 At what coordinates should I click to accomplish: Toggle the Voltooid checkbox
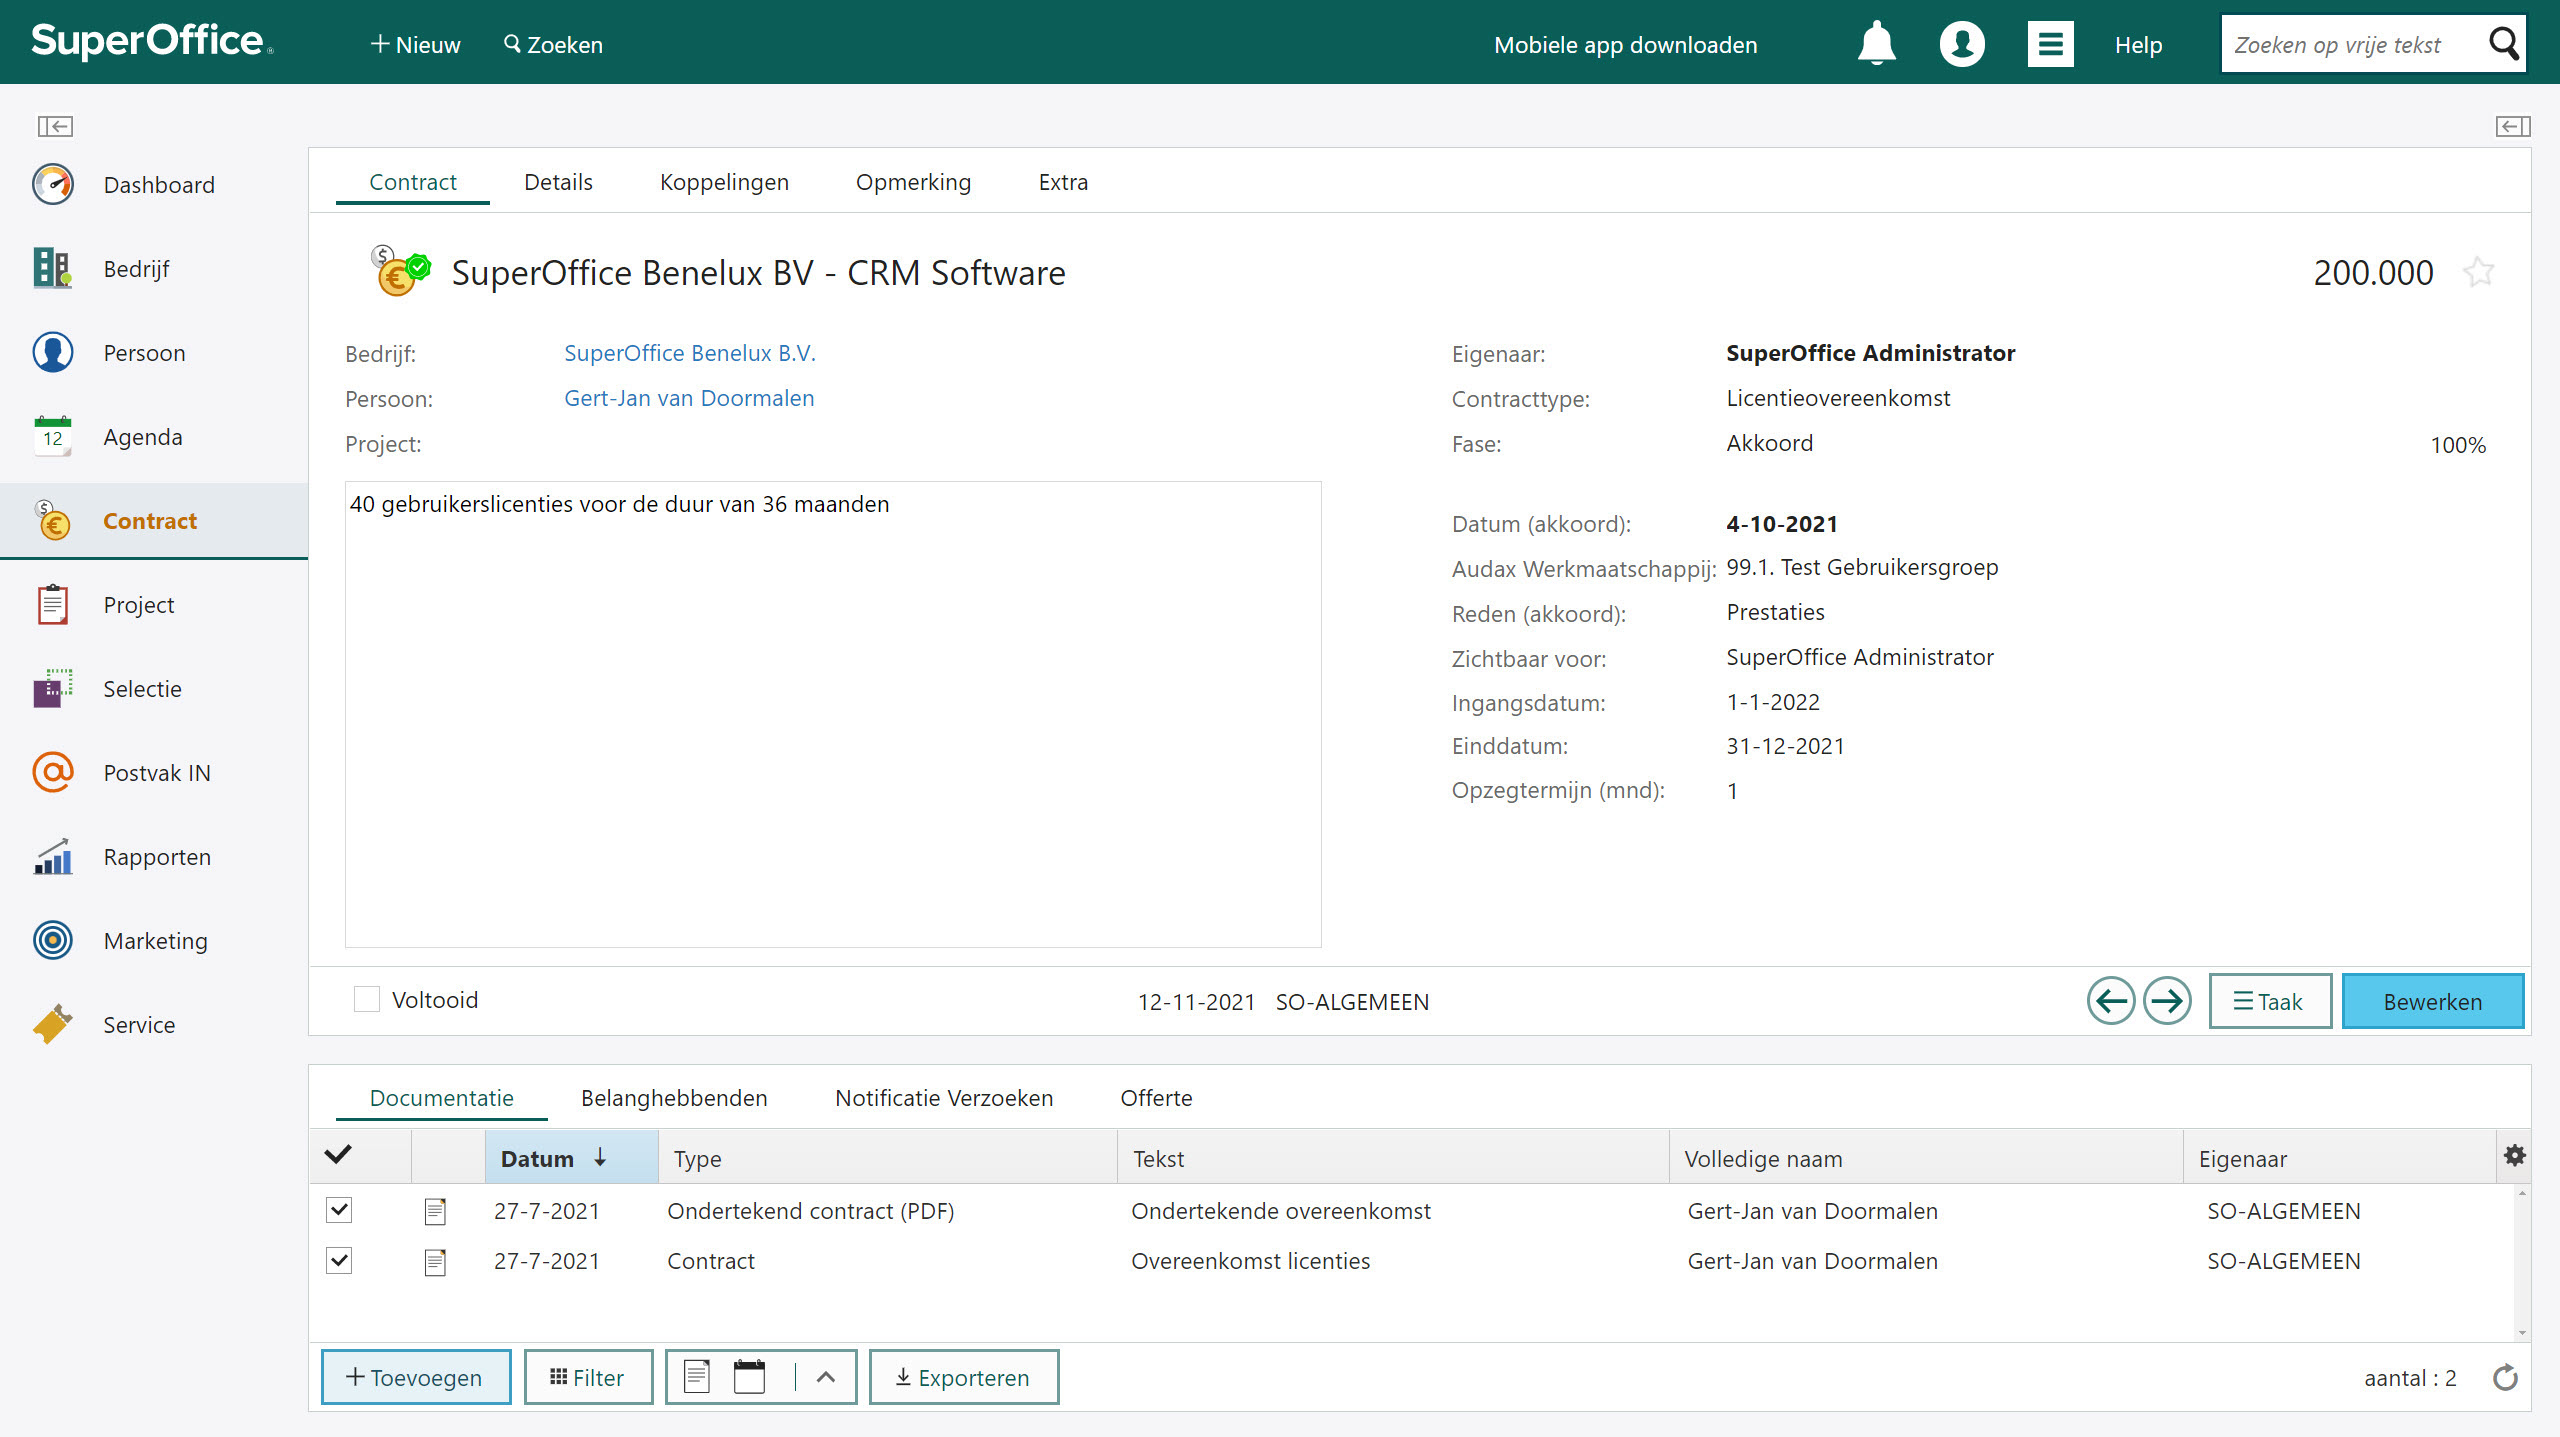[367, 1000]
